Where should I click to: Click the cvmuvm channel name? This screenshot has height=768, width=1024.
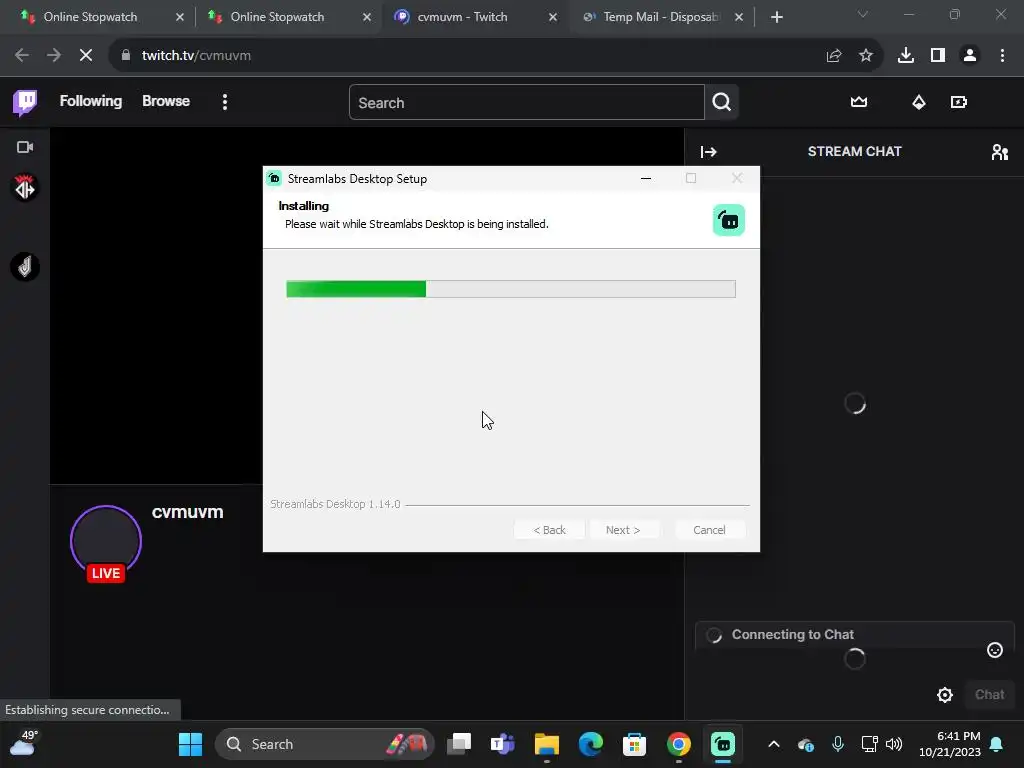tap(187, 512)
